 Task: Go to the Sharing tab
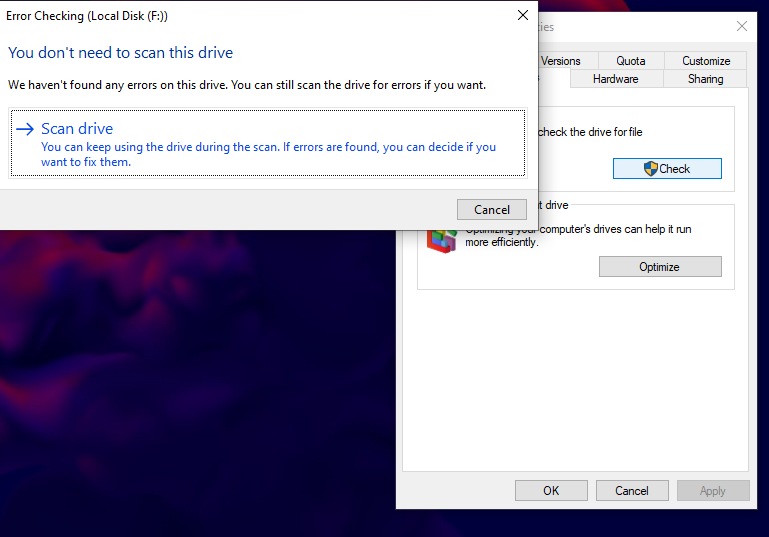(x=705, y=79)
